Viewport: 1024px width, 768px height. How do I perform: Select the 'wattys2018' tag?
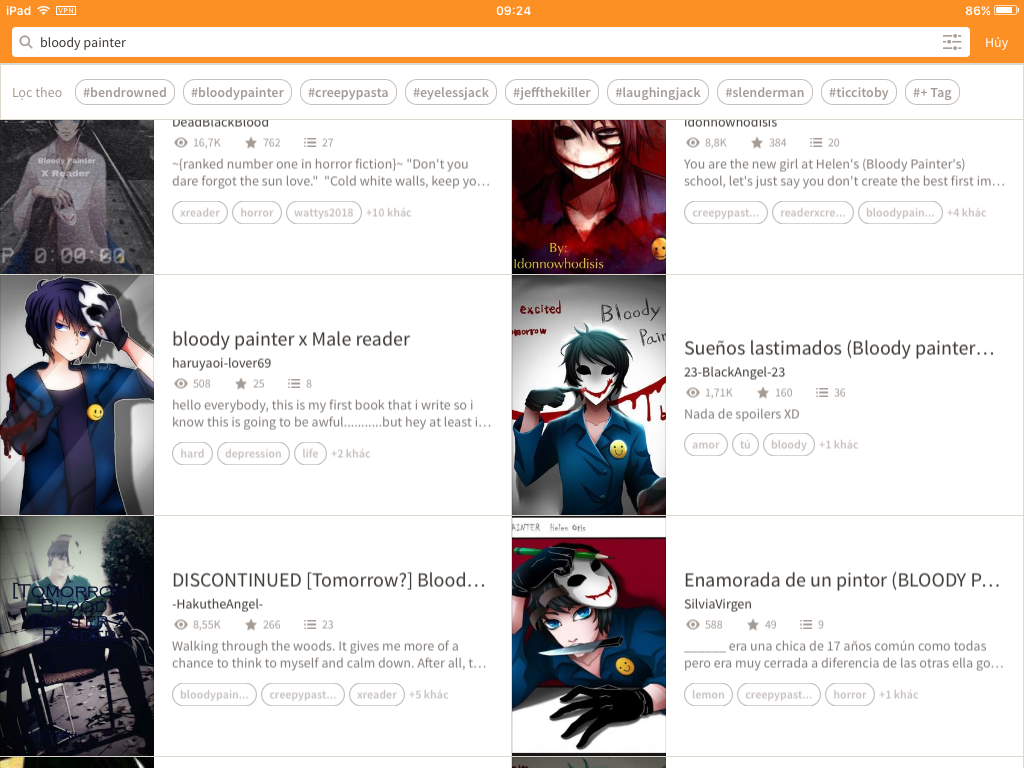tap(324, 212)
